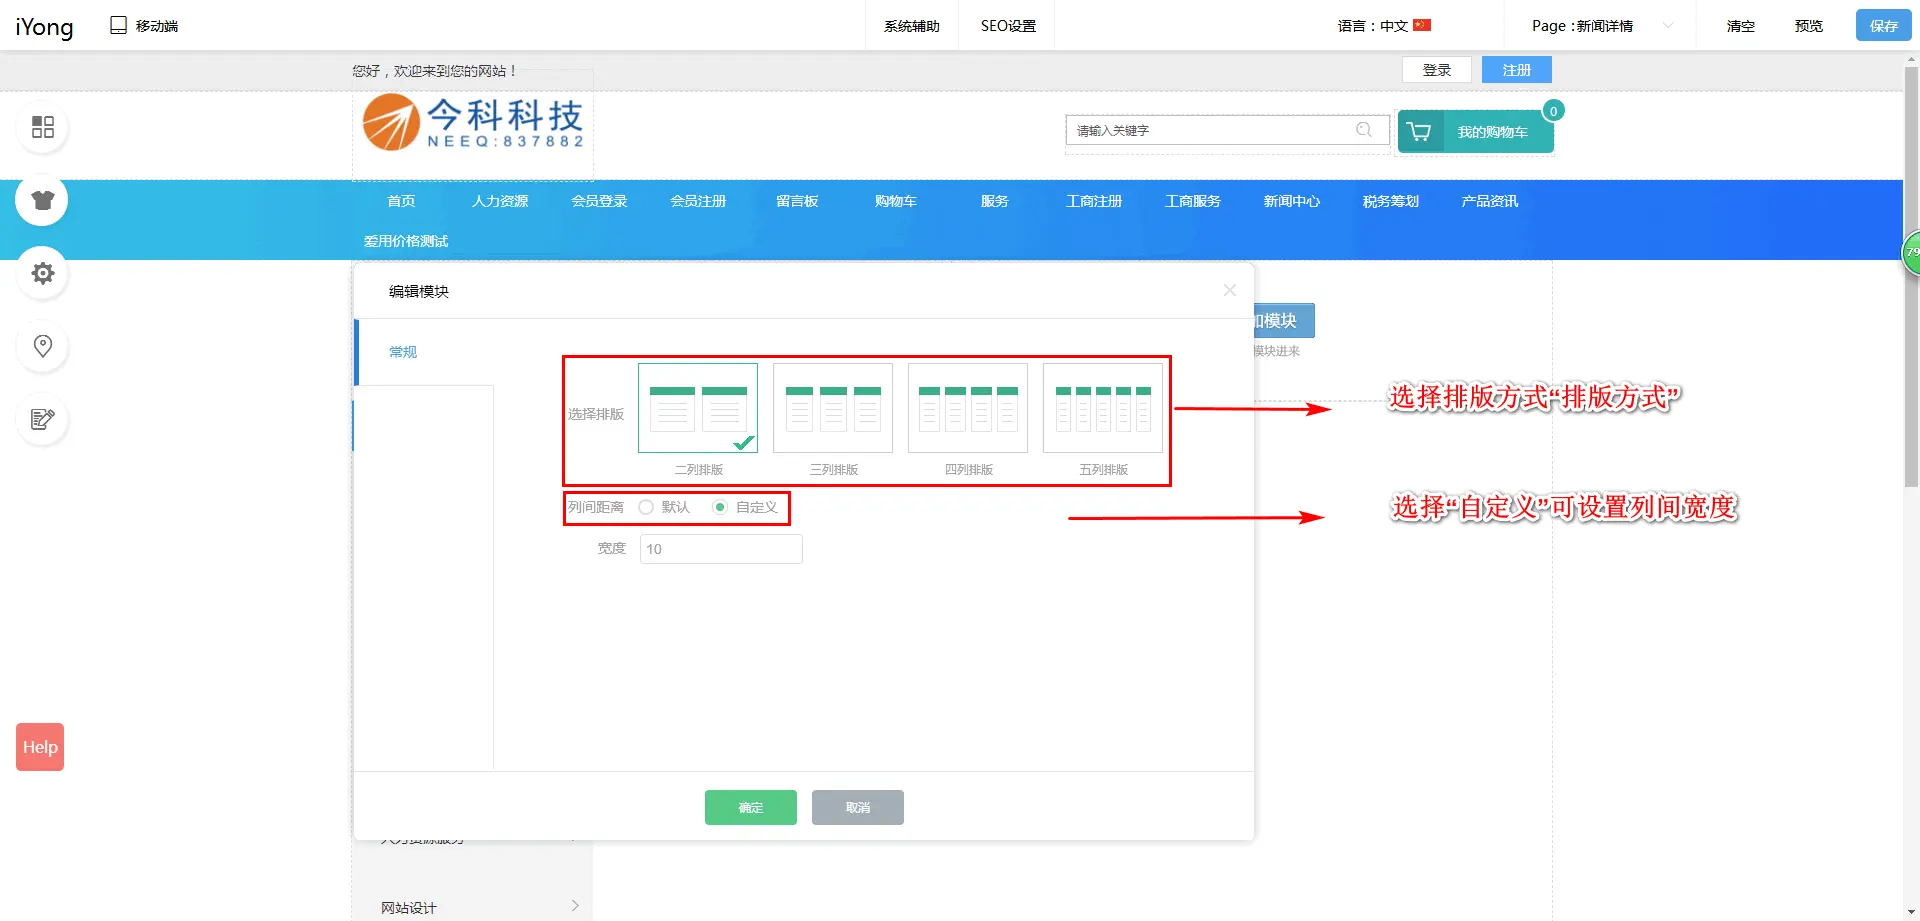Click the green 确定 button
This screenshot has height=921, width=1920.
point(750,807)
